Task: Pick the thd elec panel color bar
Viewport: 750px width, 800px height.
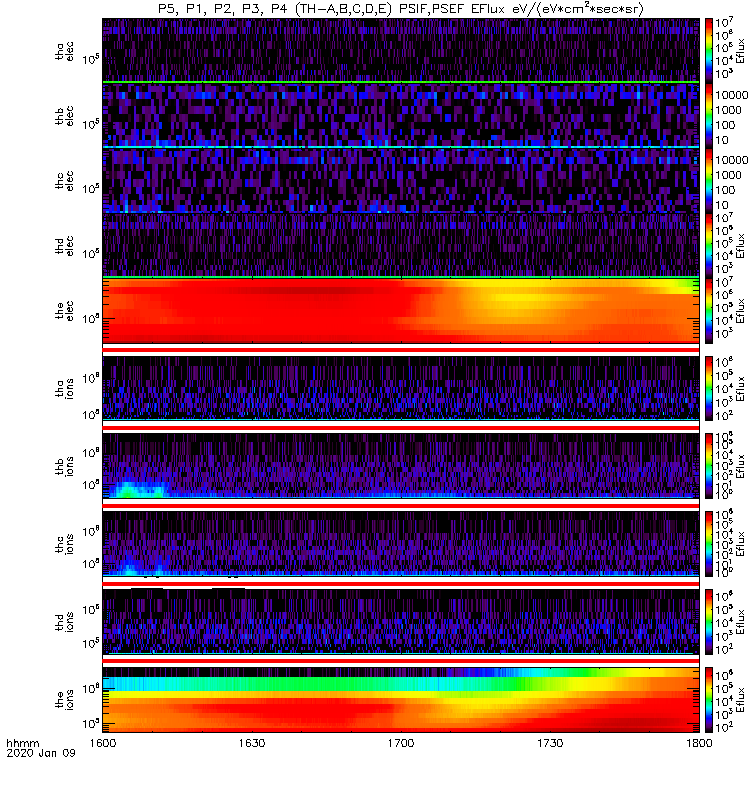Action: click(709, 245)
